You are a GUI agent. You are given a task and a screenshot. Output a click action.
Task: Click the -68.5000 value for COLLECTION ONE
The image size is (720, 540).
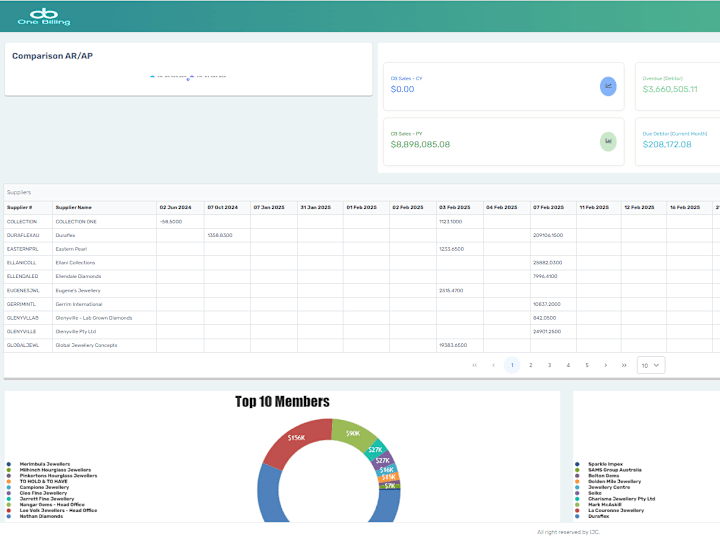coord(171,222)
